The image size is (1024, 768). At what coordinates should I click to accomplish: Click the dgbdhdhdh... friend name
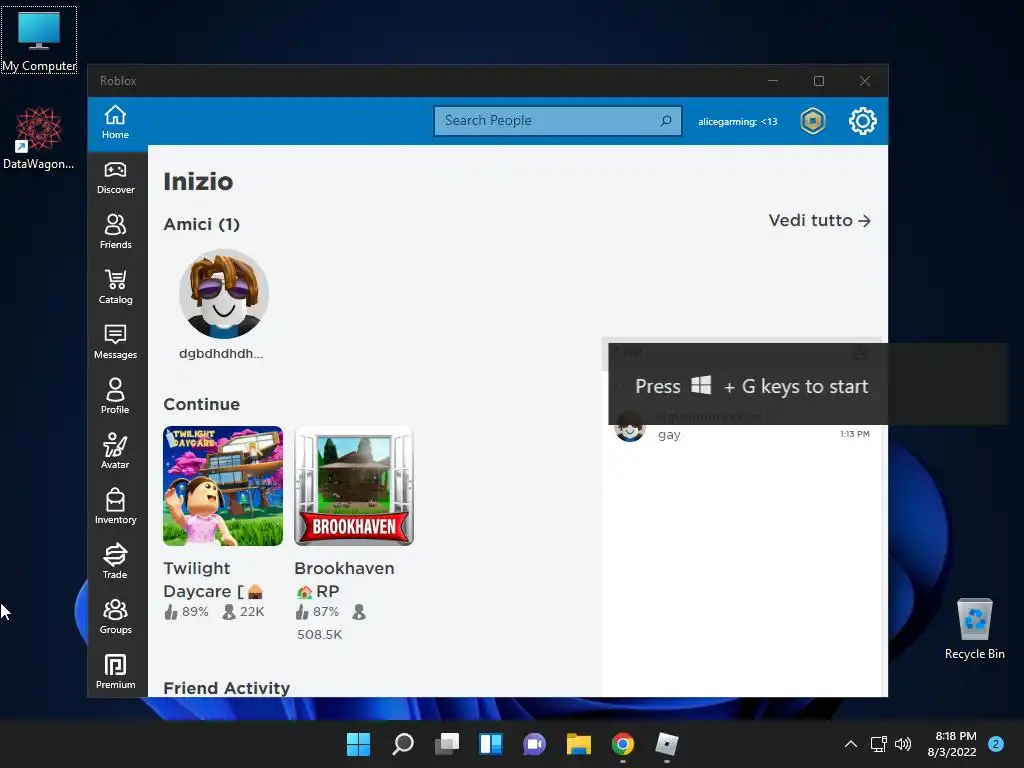(x=221, y=354)
